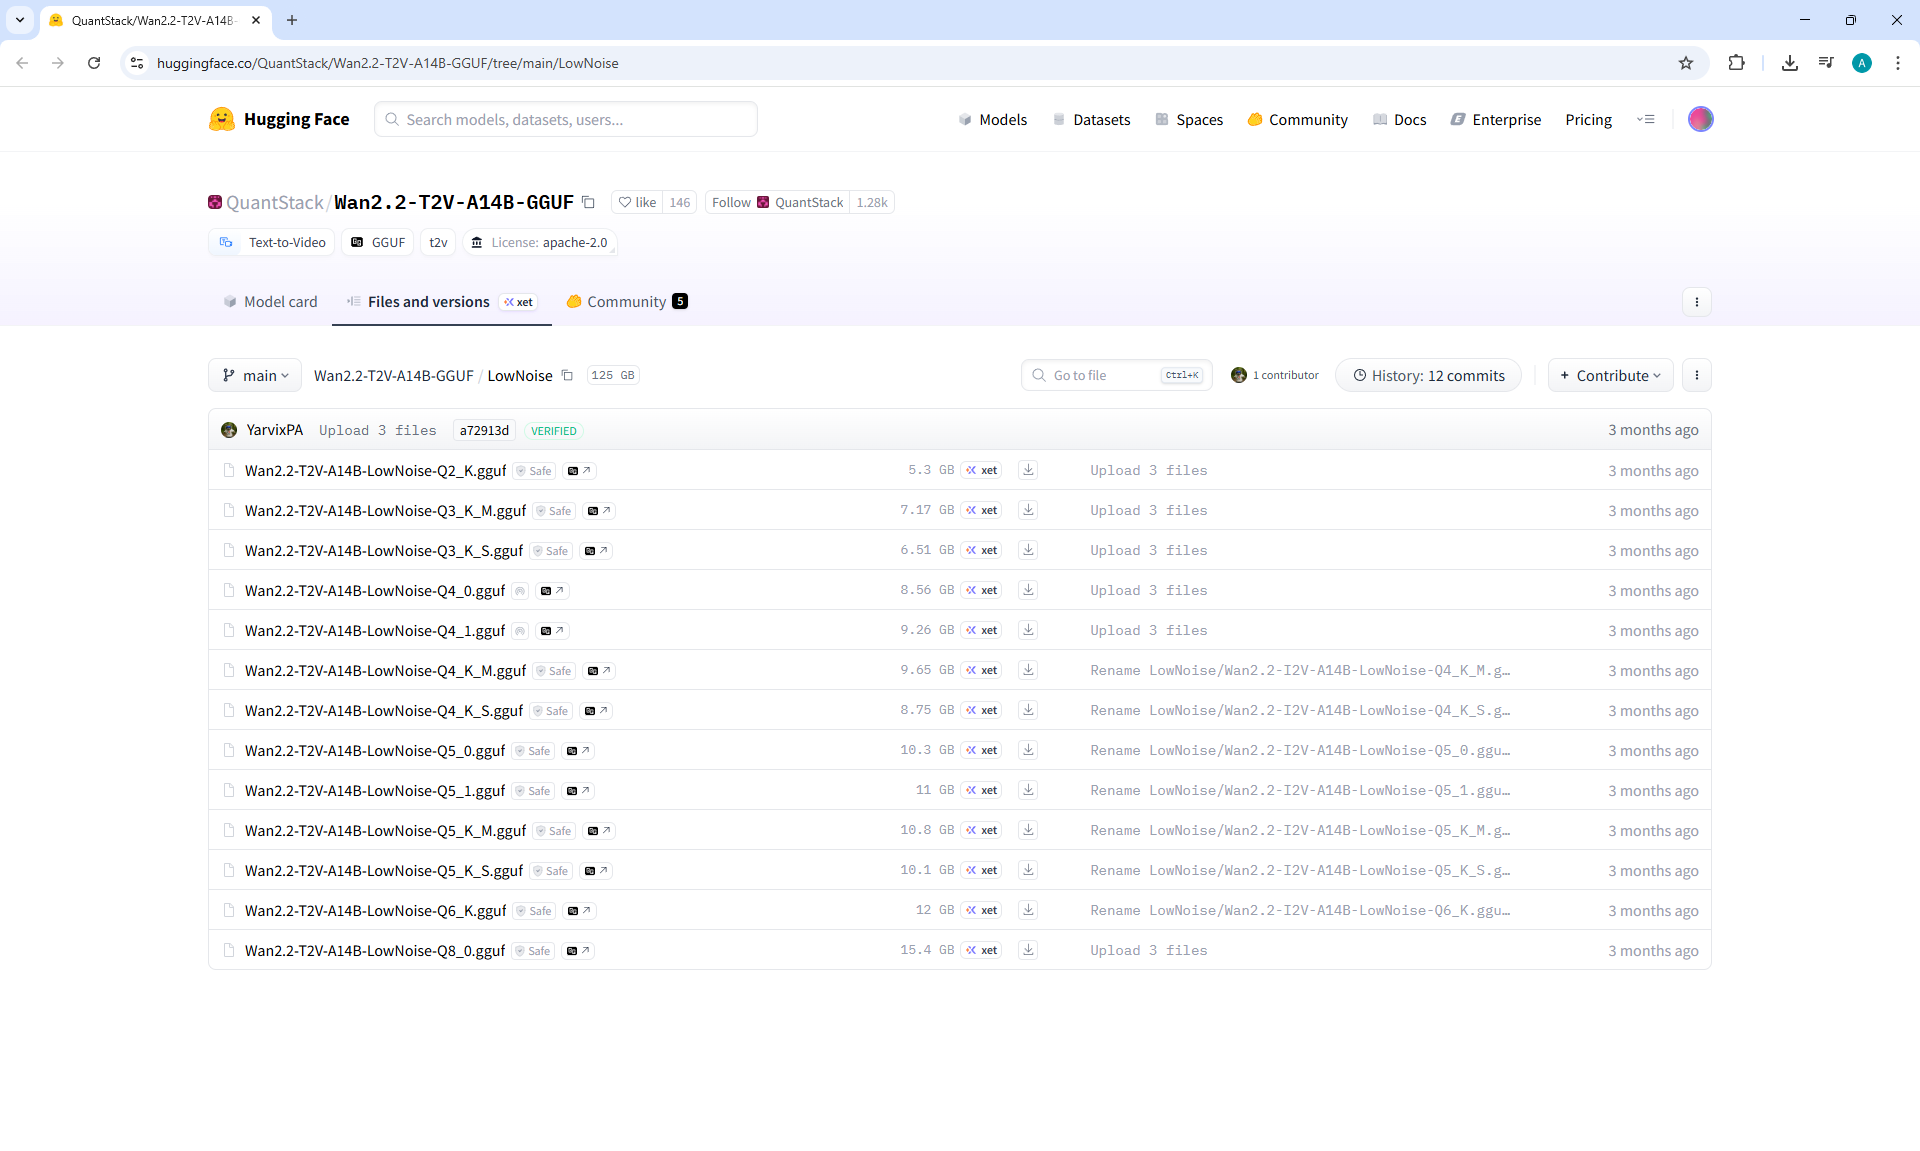Download the Q2_K.gguf file
This screenshot has height=1151, width=1920.
pyautogui.click(x=1027, y=470)
